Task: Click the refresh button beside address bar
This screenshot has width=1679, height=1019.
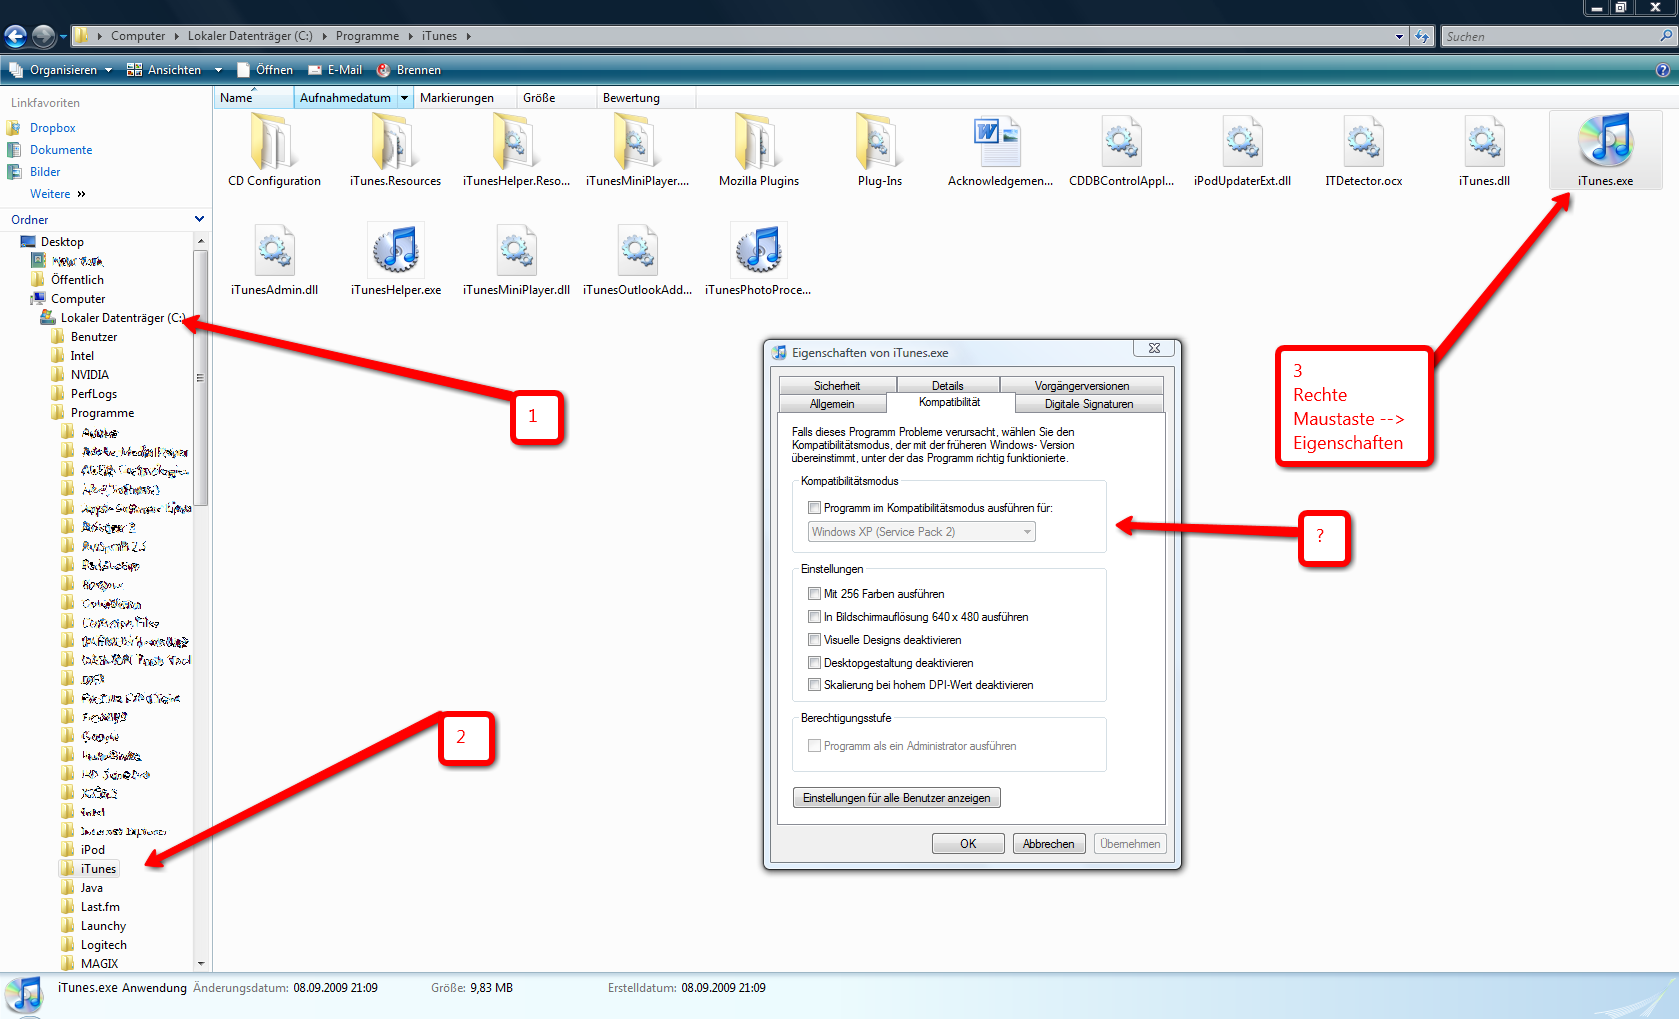Action: [1422, 36]
